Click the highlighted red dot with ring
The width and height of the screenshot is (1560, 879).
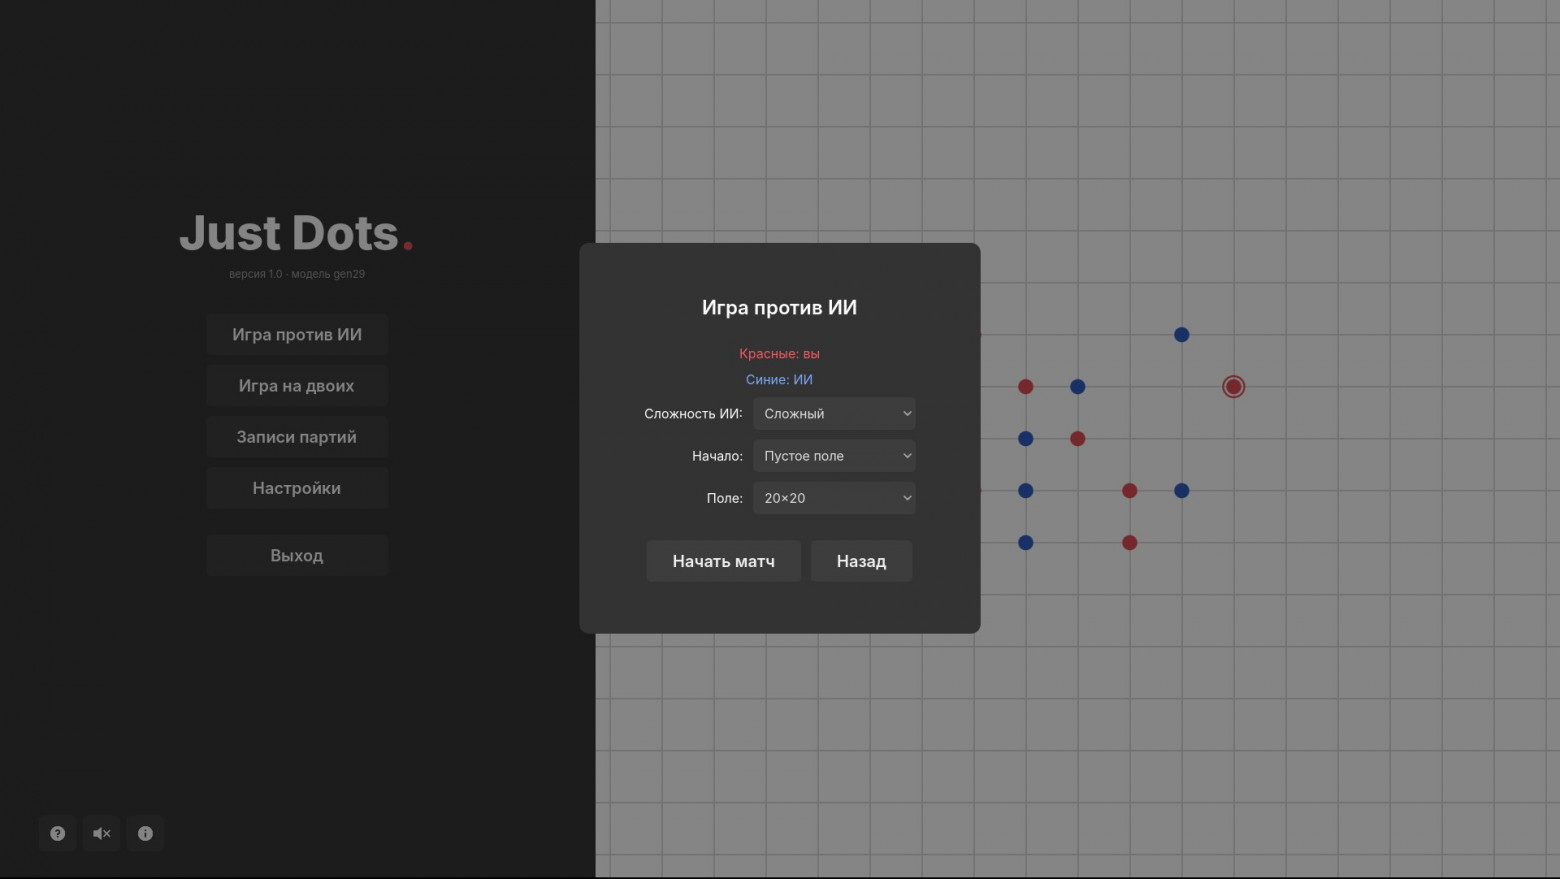pyautogui.click(x=1233, y=386)
